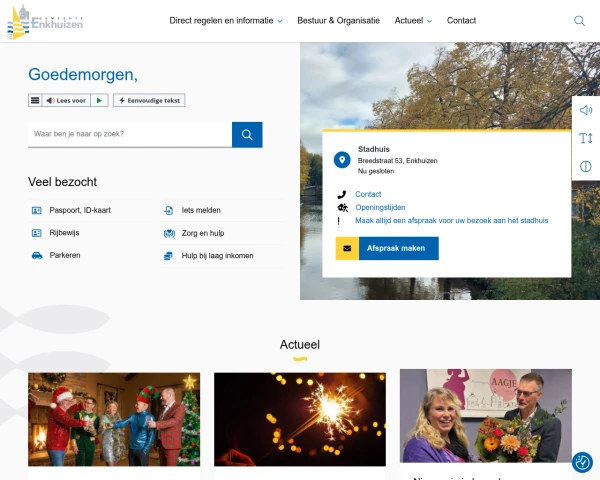Open the round accessibility widget at bottom right

[x=582, y=462]
